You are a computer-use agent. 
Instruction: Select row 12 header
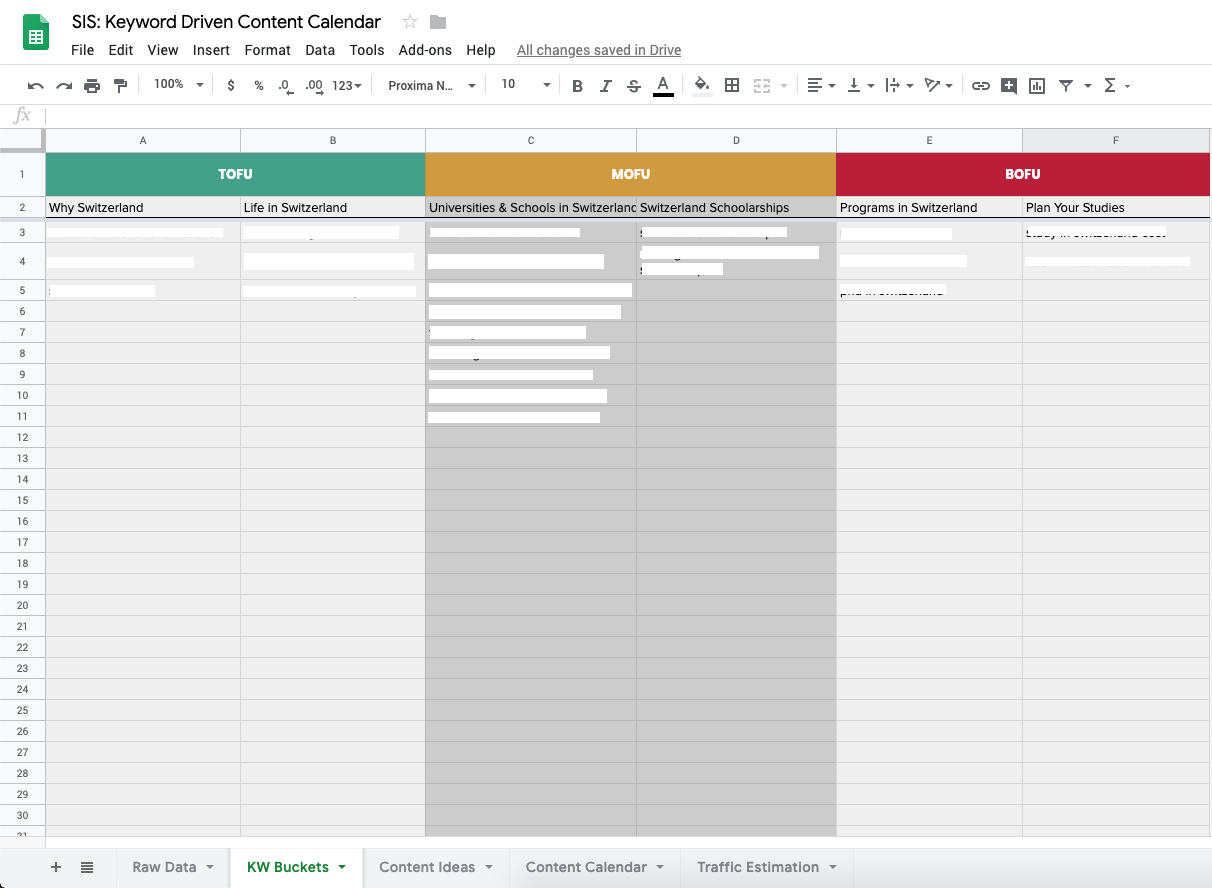22,437
